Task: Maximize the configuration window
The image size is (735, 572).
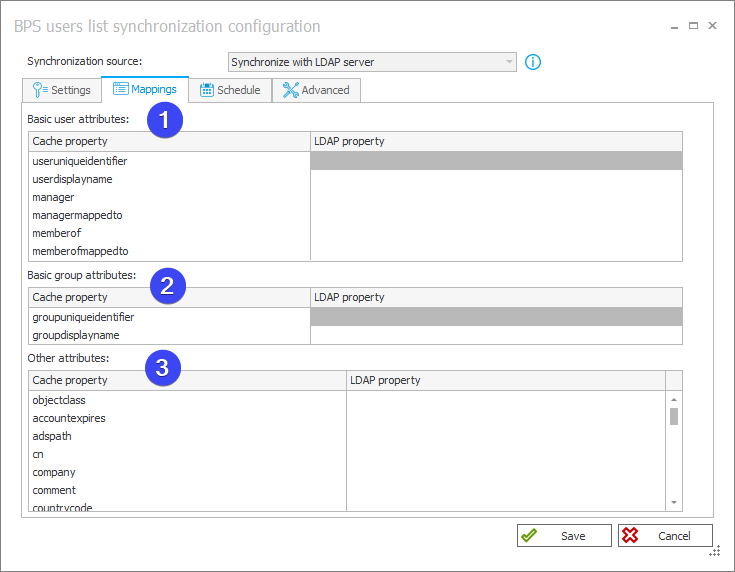Action: click(x=693, y=26)
